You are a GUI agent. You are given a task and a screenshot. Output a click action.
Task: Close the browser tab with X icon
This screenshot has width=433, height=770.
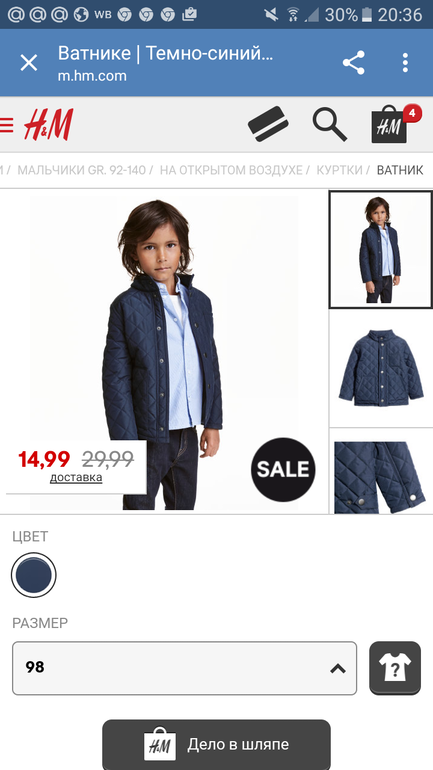(x=28, y=63)
